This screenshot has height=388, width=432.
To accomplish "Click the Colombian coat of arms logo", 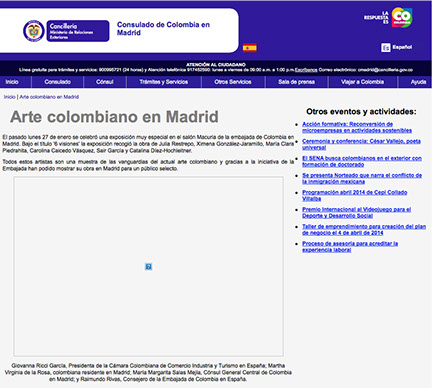I will coord(33,31).
